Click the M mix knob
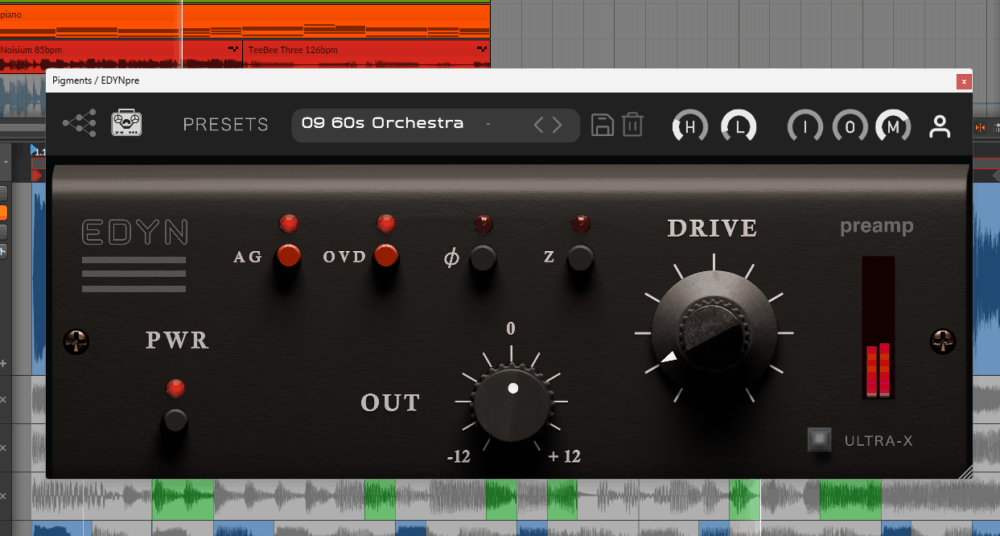Screen dimensions: 1000x536 pyautogui.click(x=893, y=127)
